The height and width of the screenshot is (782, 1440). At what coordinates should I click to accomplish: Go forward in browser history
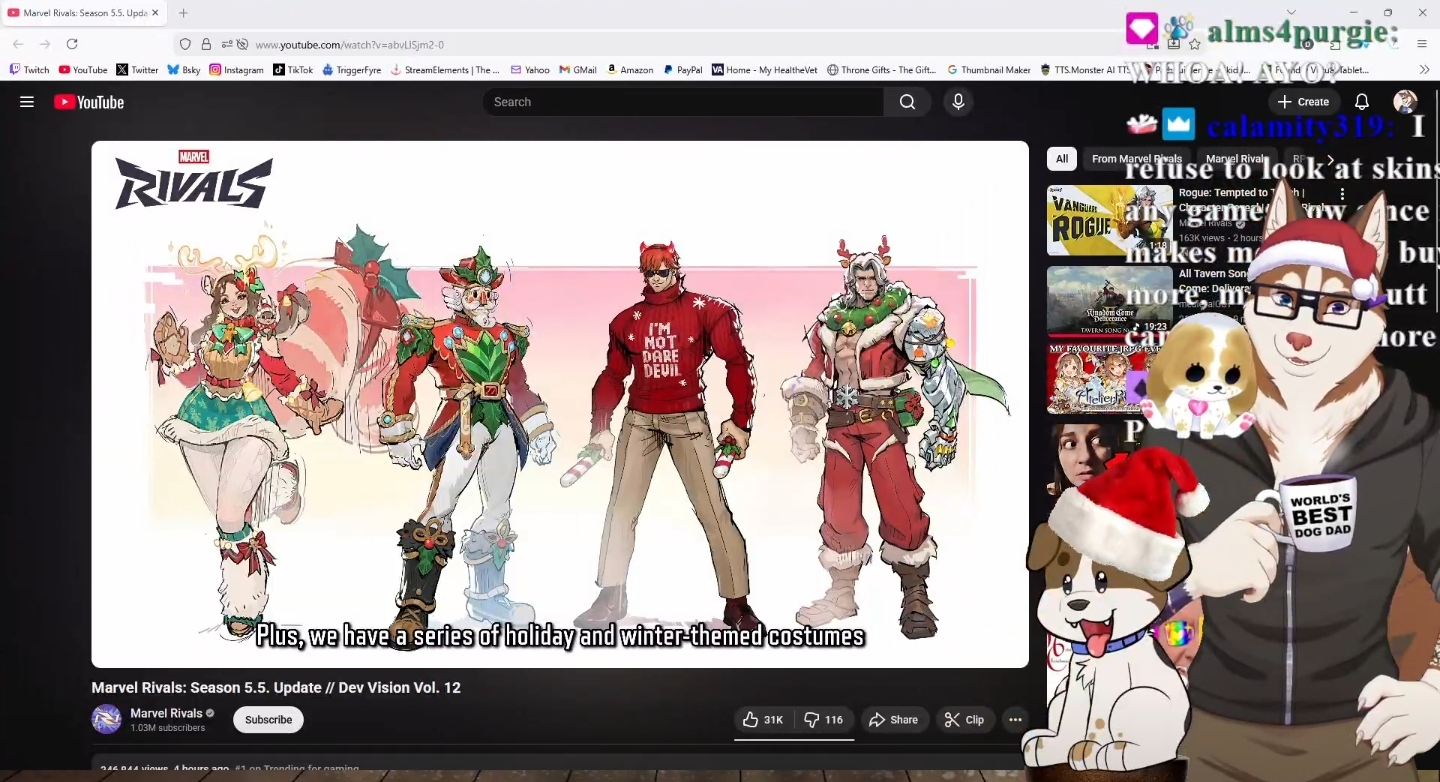pos(45,44)
